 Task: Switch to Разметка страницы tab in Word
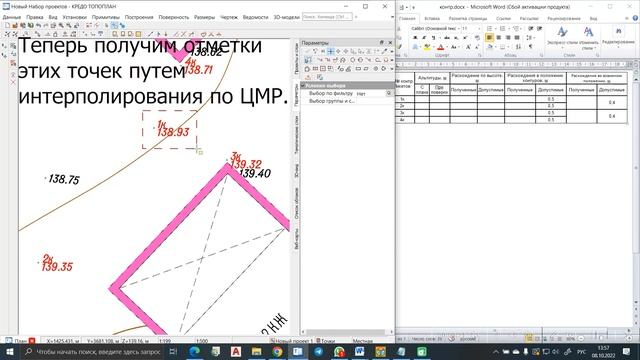[468, 18]
